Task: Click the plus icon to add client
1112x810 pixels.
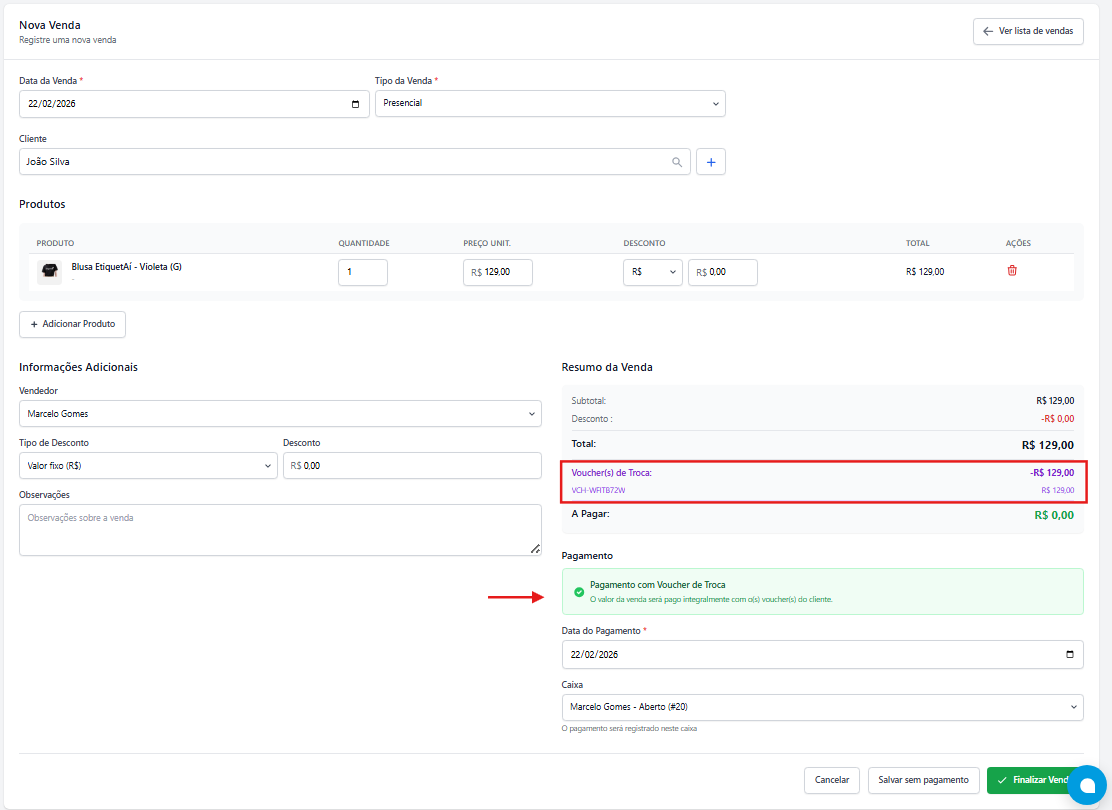Action: (711, 162)
